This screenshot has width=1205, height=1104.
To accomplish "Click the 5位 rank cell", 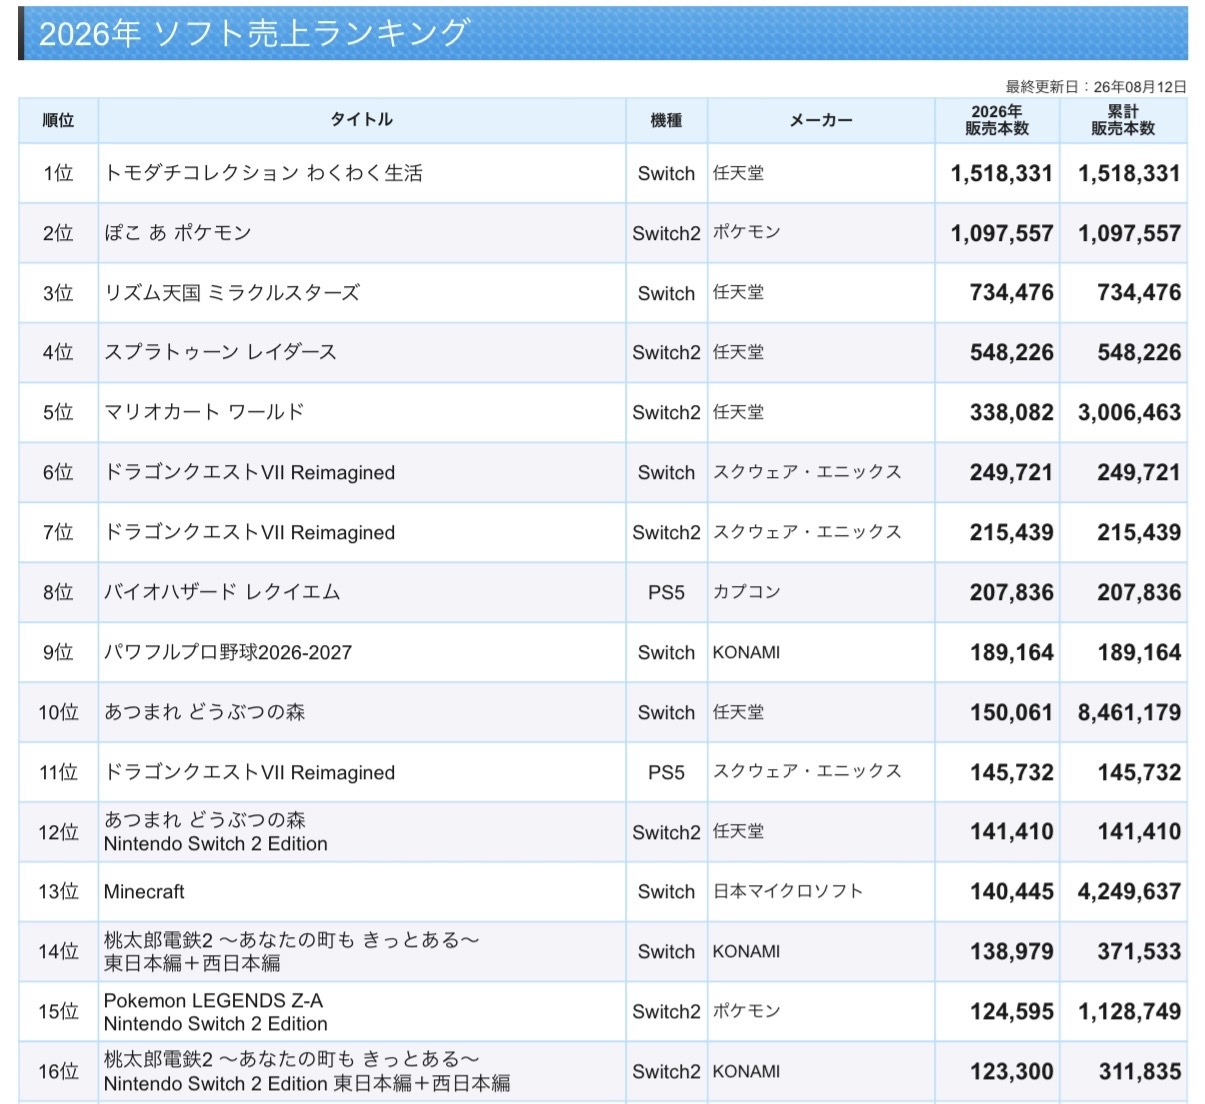I will (58, 412).
